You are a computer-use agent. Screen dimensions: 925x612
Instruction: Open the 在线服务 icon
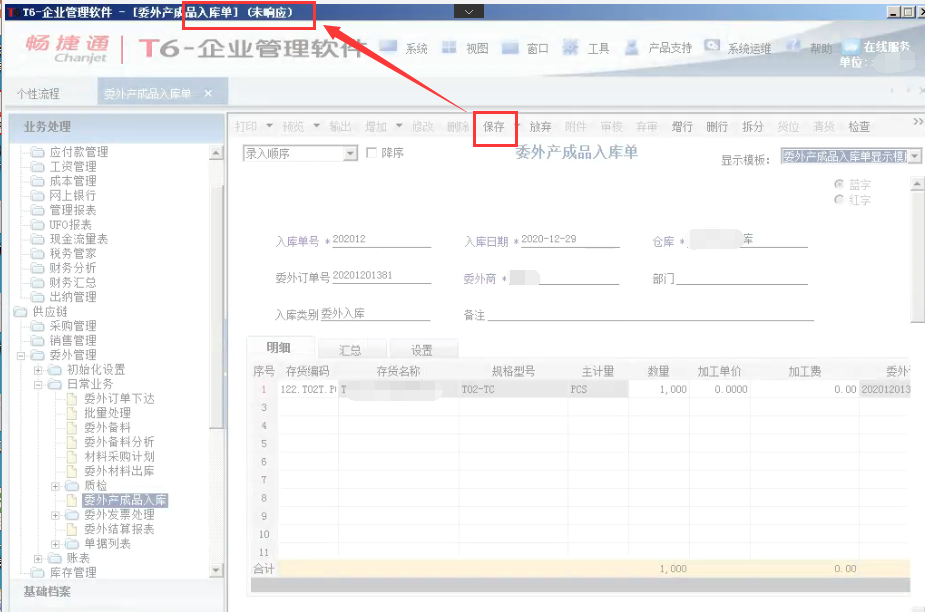[x=850, y=46]
